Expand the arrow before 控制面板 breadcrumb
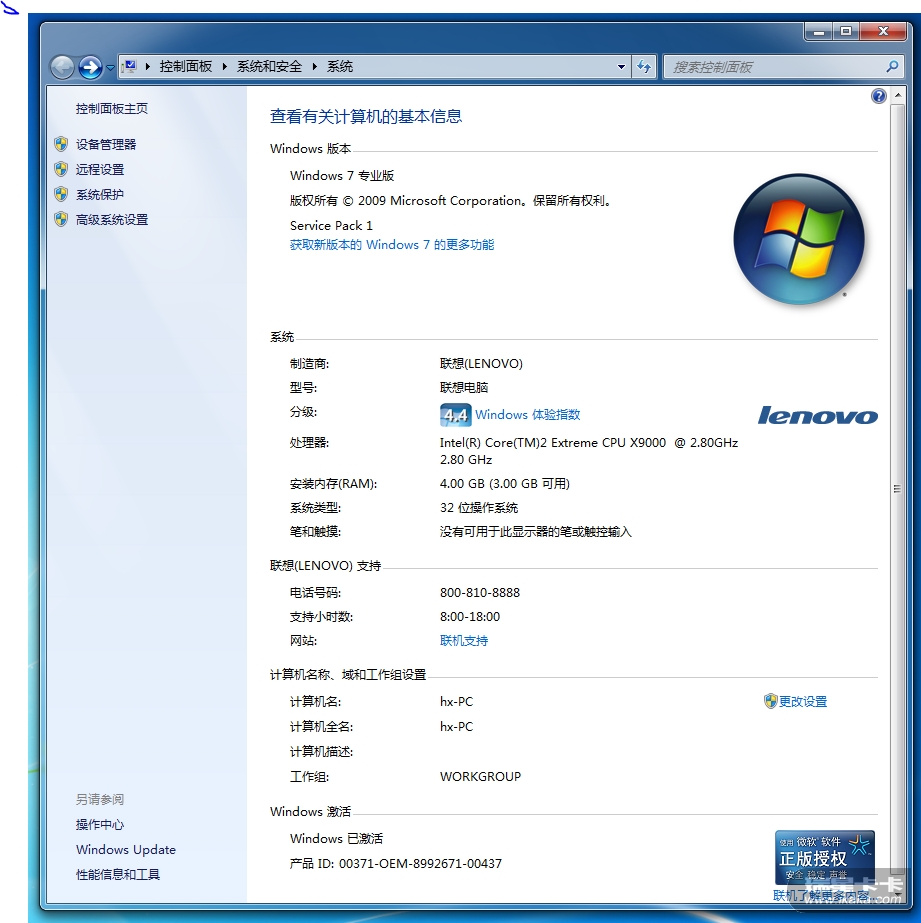This screenshot has height=923, width=921. click(148, 67)
